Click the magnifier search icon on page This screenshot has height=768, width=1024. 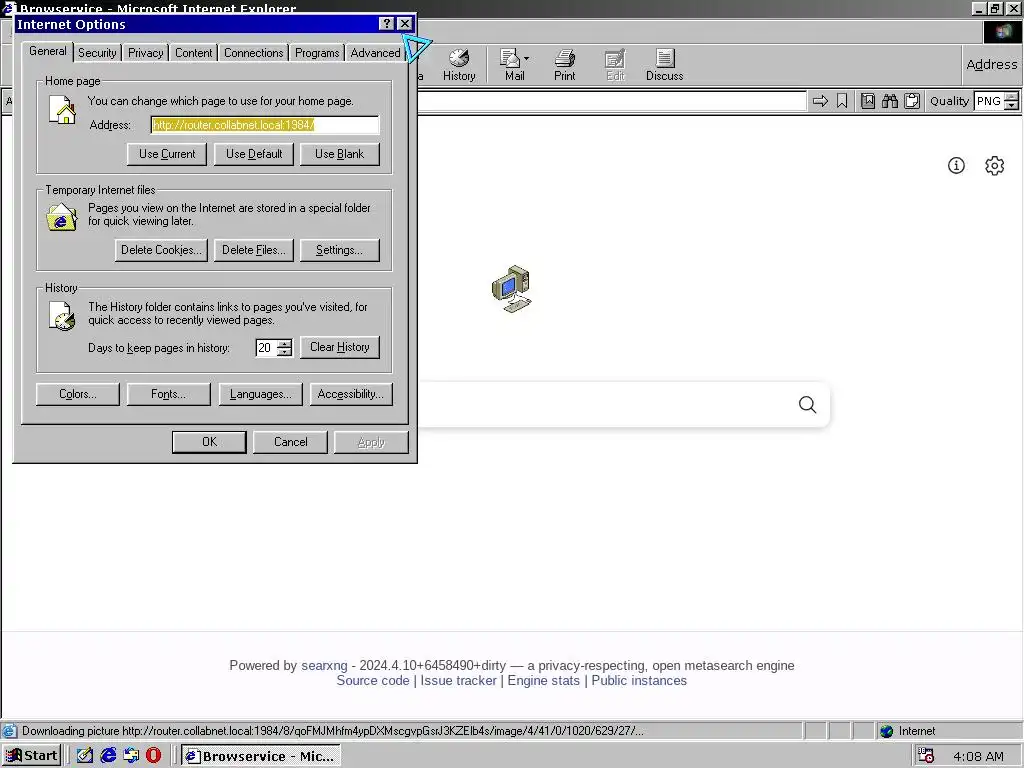(x=807, y=405)
